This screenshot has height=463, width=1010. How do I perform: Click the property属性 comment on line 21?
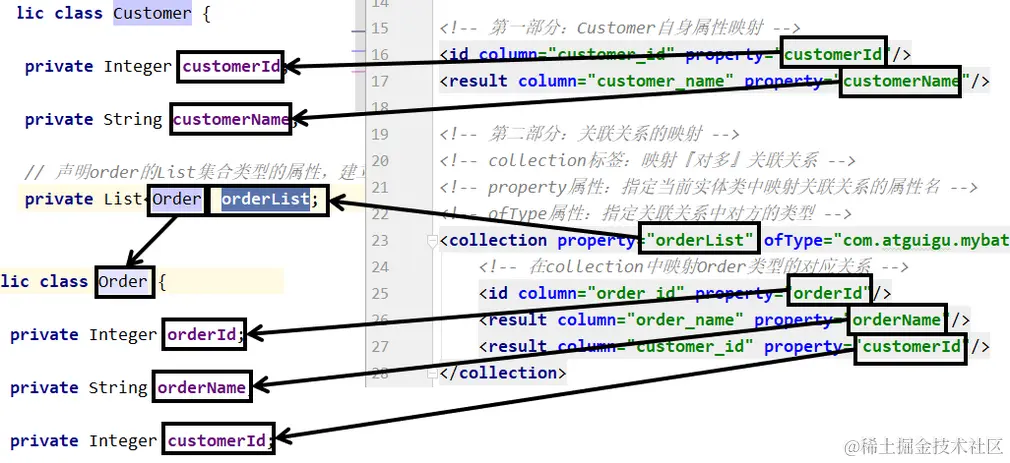709,187
